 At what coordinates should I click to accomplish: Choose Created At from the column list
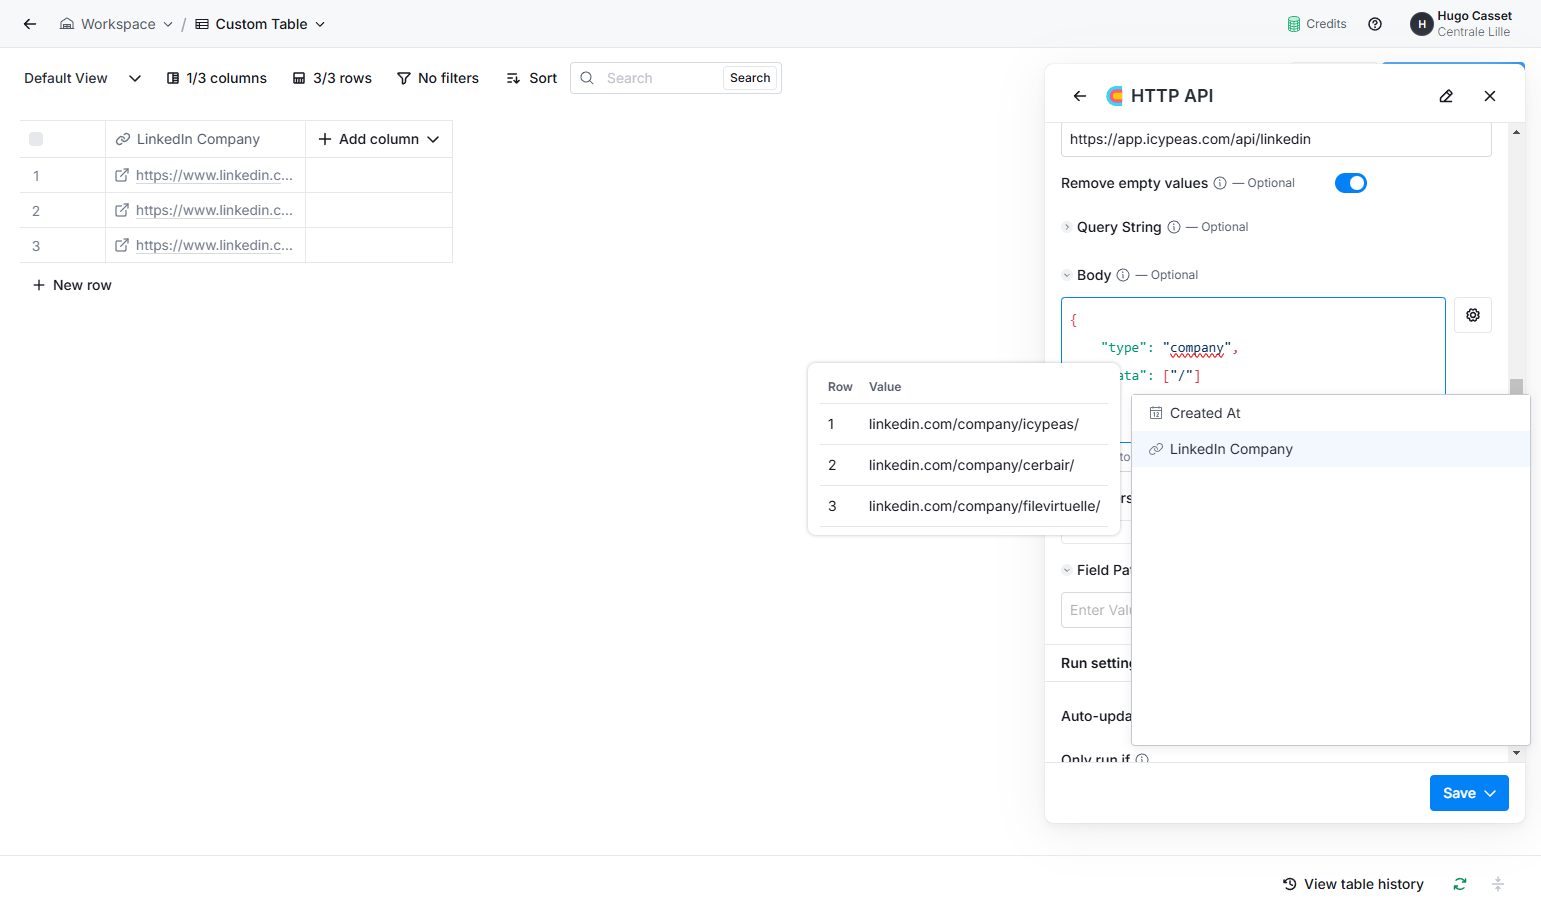1331,413
